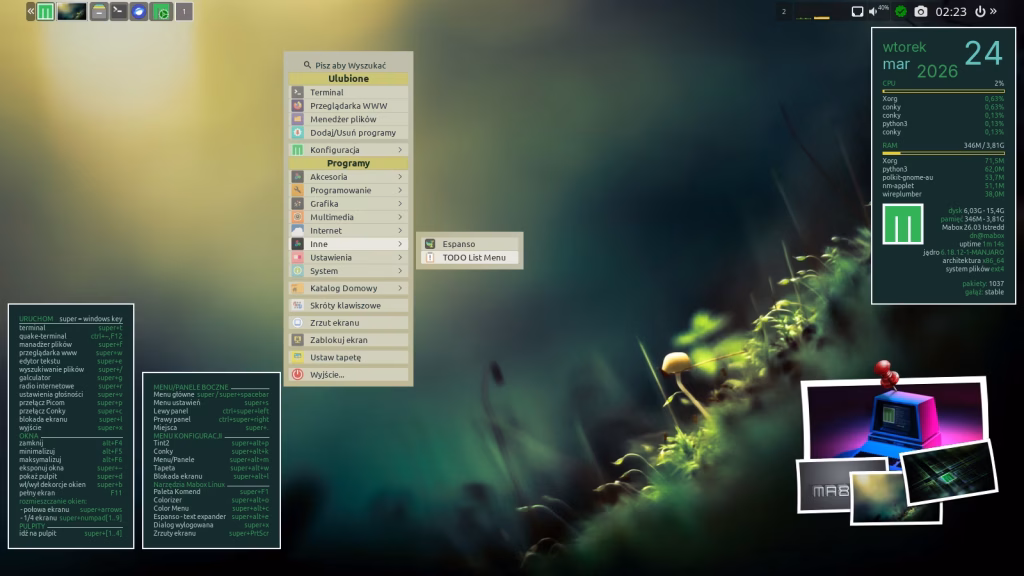Launch the terminal from the top panel
Viewport: 1024px width, 576px height.
point(118,12)
